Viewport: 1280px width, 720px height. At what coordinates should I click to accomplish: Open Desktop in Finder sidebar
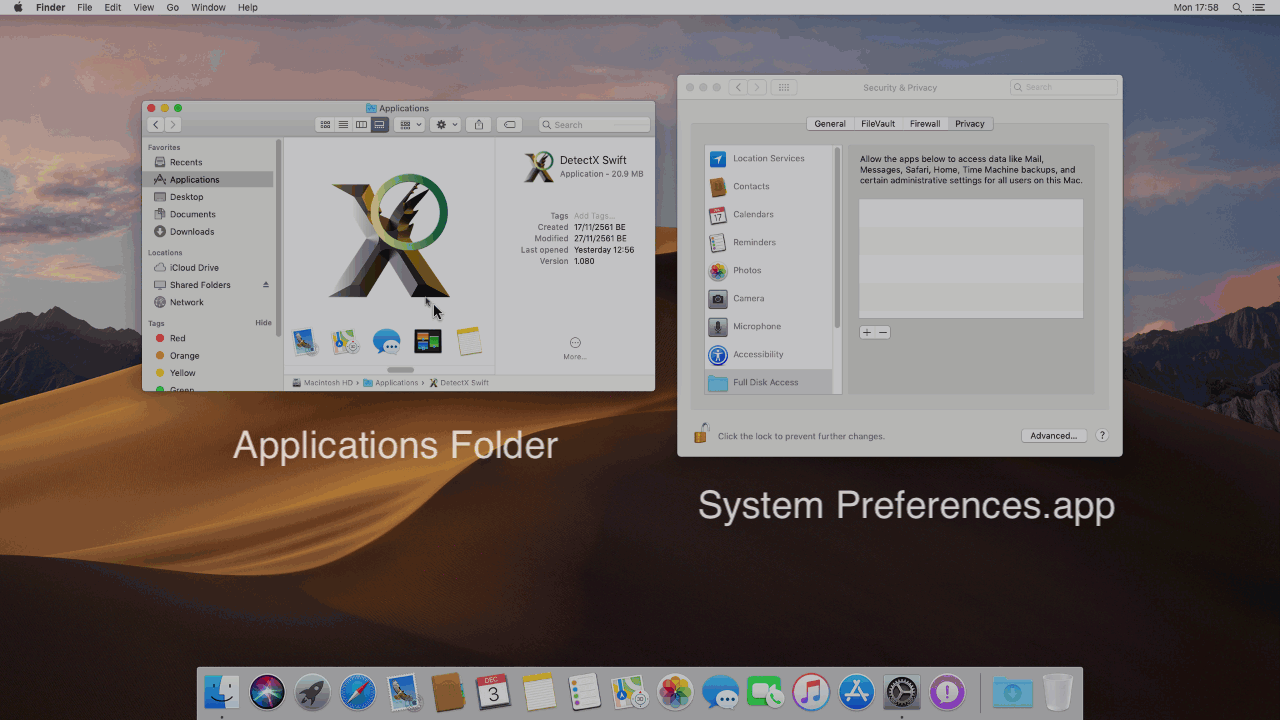pos(186,197)
